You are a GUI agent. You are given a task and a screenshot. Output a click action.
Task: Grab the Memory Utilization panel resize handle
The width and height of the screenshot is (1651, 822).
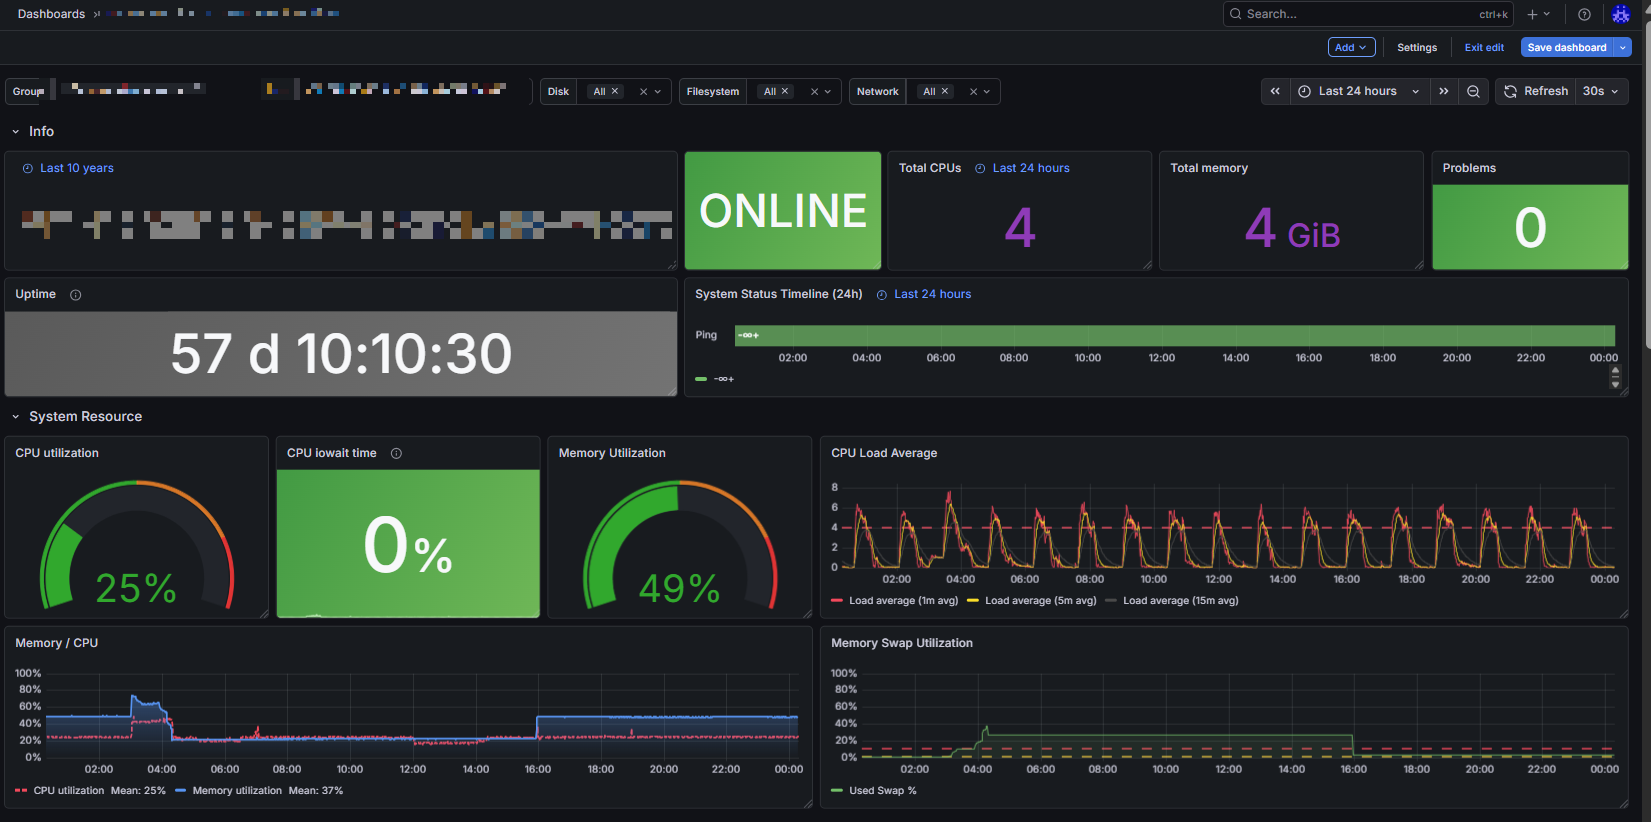coord(807,613)
